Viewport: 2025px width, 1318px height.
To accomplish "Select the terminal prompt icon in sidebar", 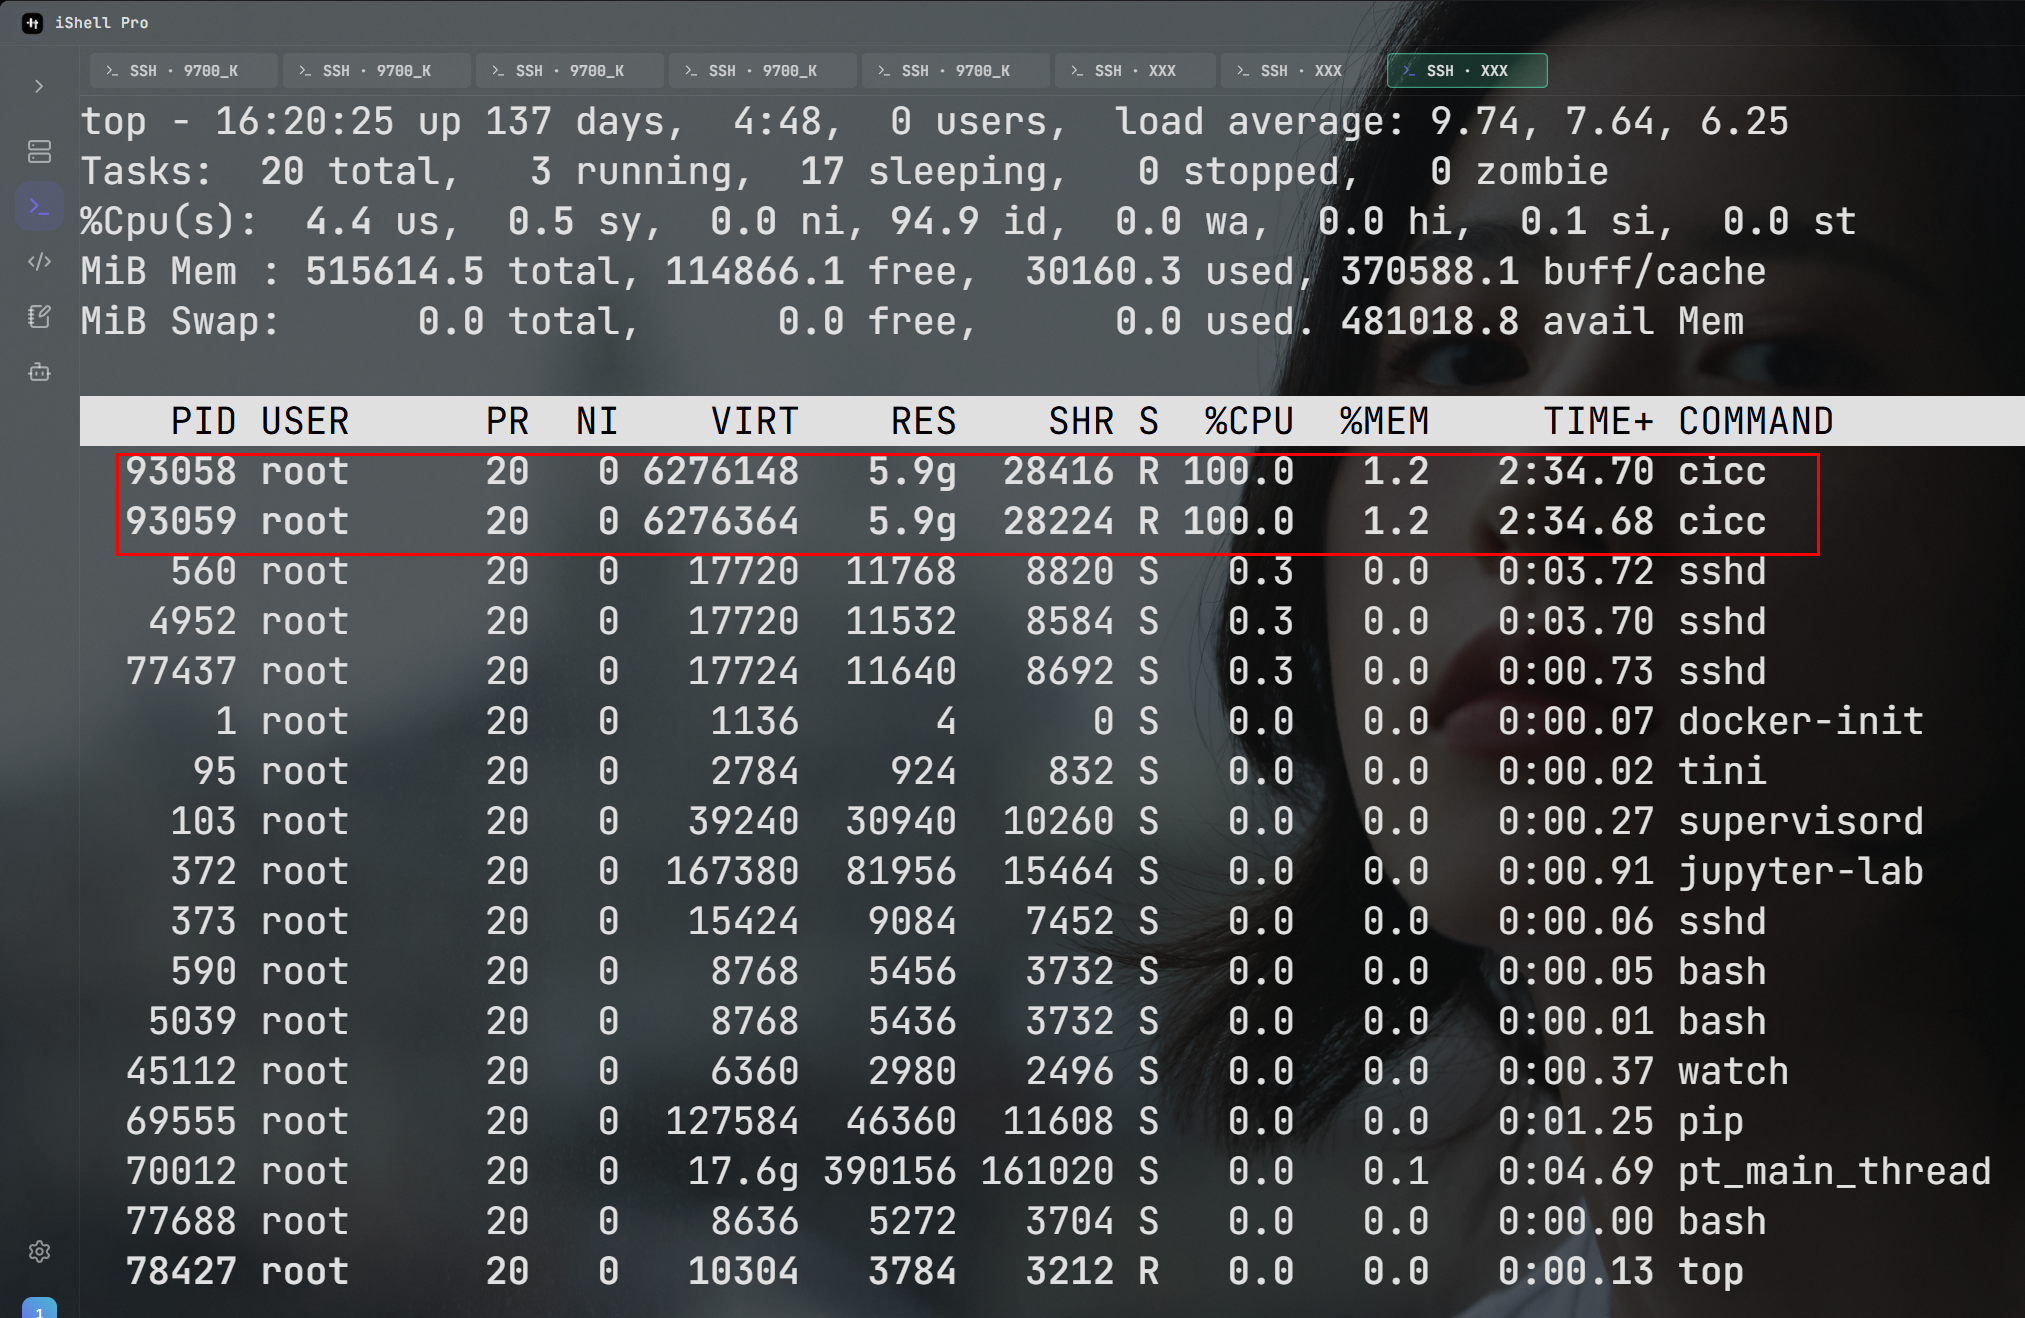I will [39, 207].
